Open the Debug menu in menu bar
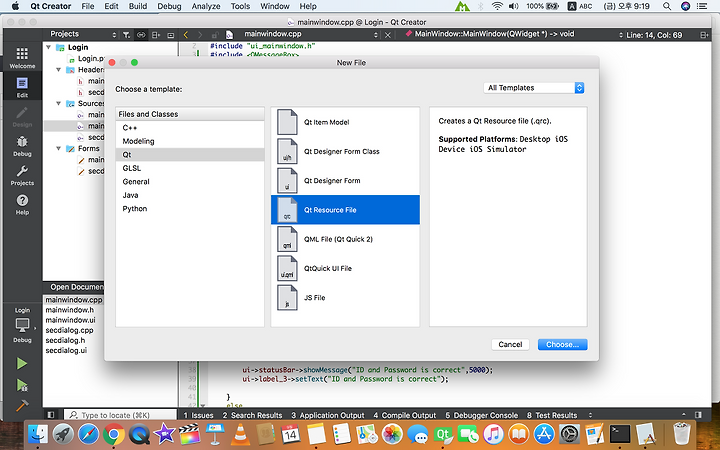 [x=169, y=6]
